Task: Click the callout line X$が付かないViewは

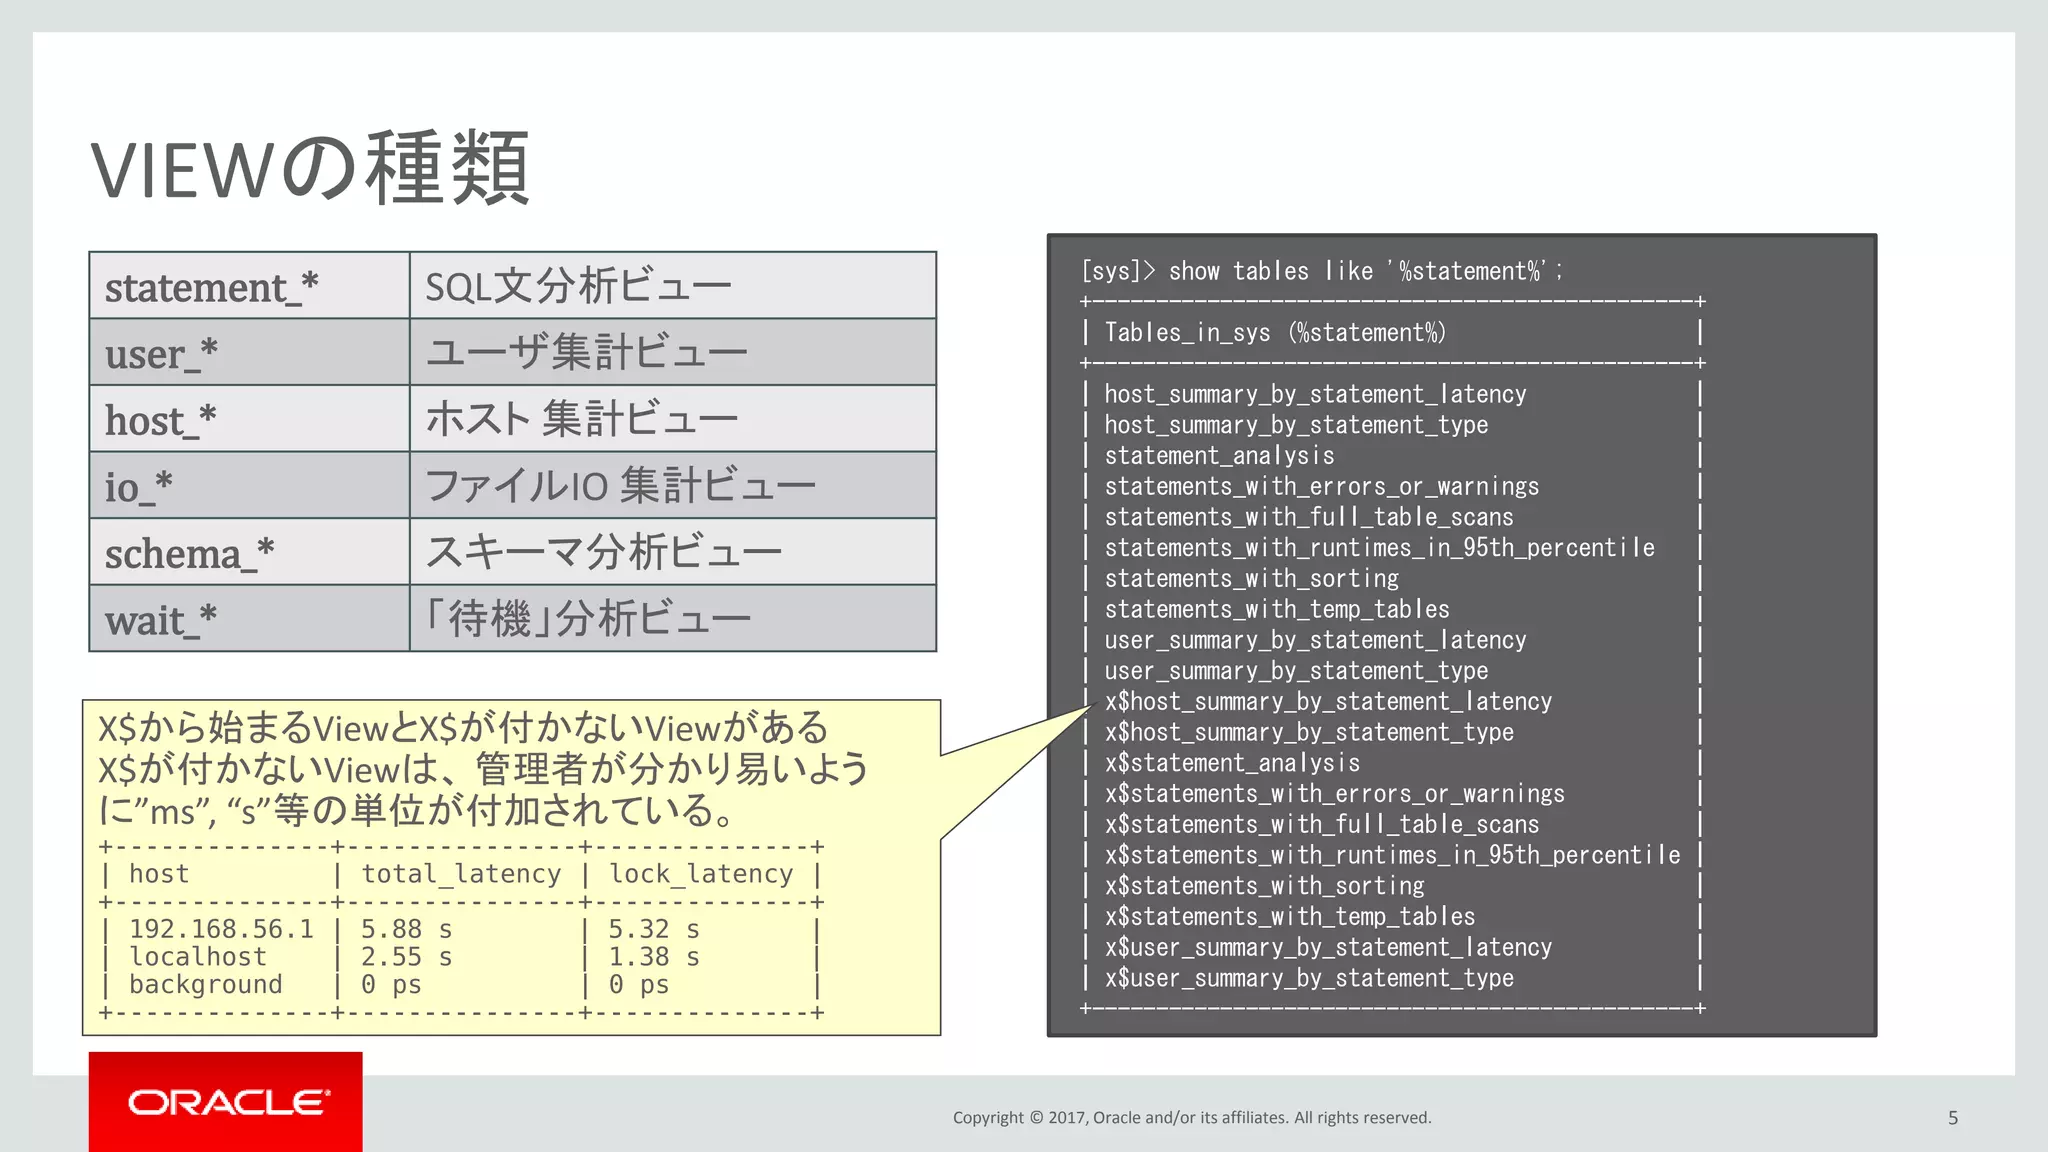Action: click(483, 769)
